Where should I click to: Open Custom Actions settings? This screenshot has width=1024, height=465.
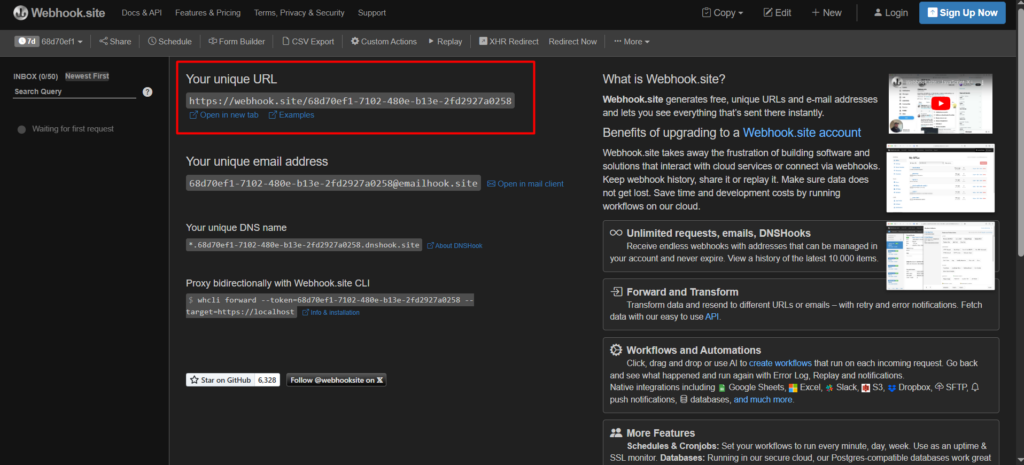pos(384,41)
